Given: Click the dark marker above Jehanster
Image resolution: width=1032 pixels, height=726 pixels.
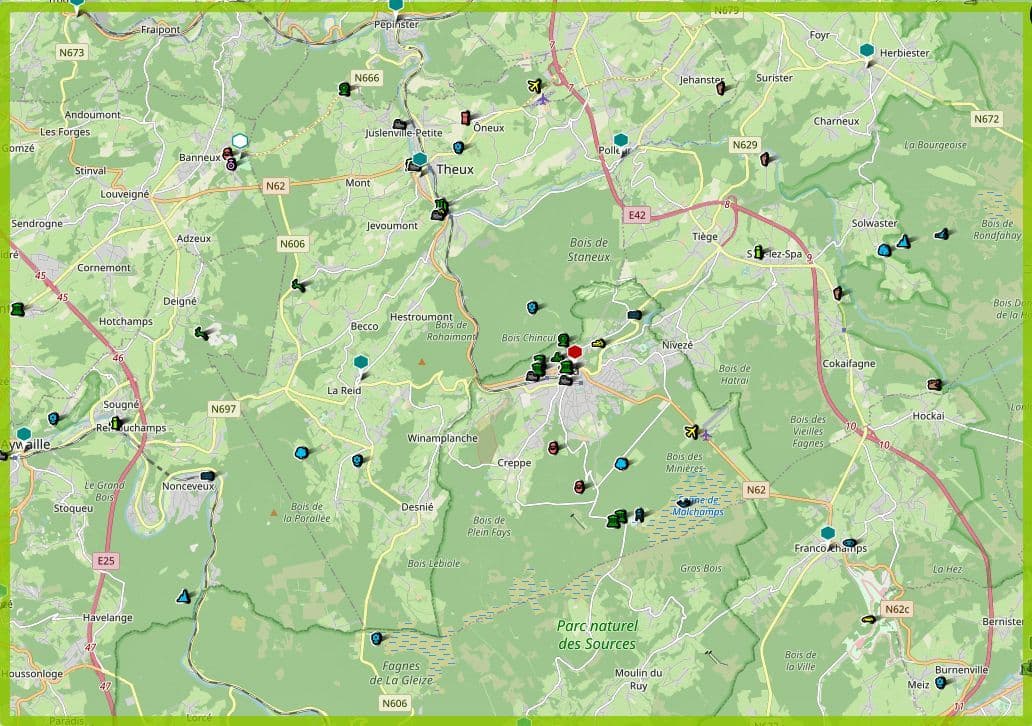Looking at the screenshot, I should 722,89.
